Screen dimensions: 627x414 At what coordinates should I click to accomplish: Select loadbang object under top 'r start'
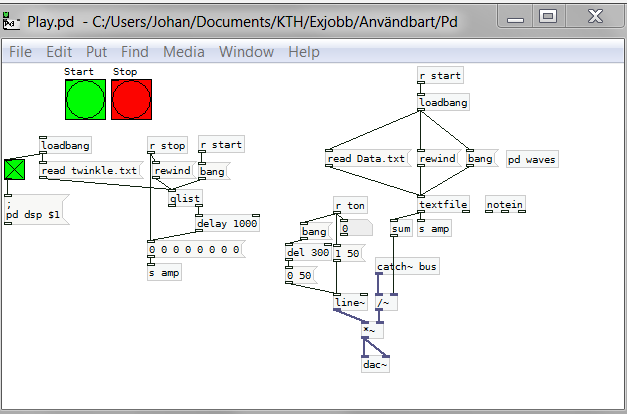[443, 102]
